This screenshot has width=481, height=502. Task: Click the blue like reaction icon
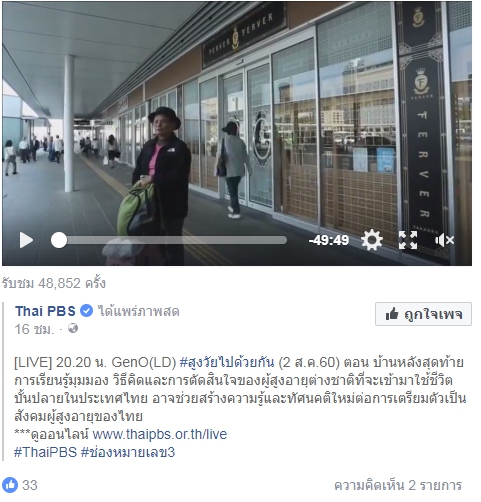coord(10,485)
